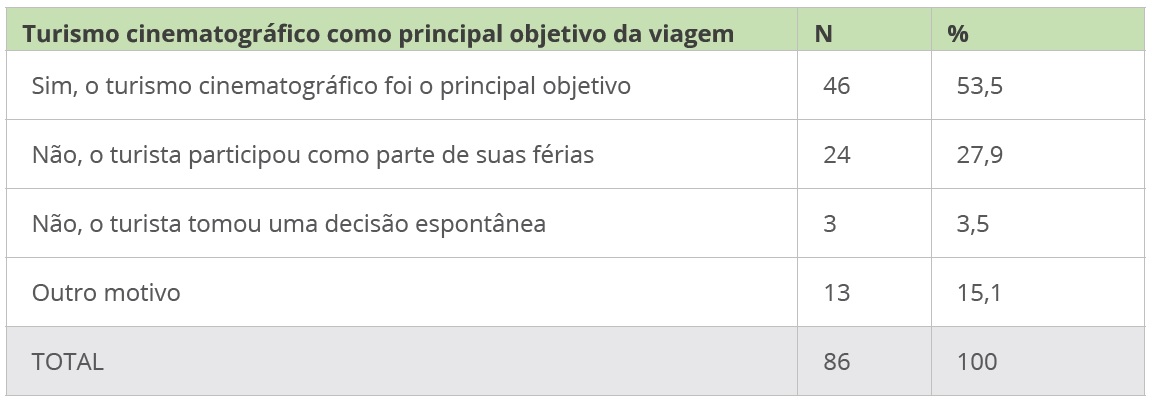The height and width of the screenshot is (407, 1154).
Task: Click the 'TOTAL' row label
Action: click(x=68, y=362)
